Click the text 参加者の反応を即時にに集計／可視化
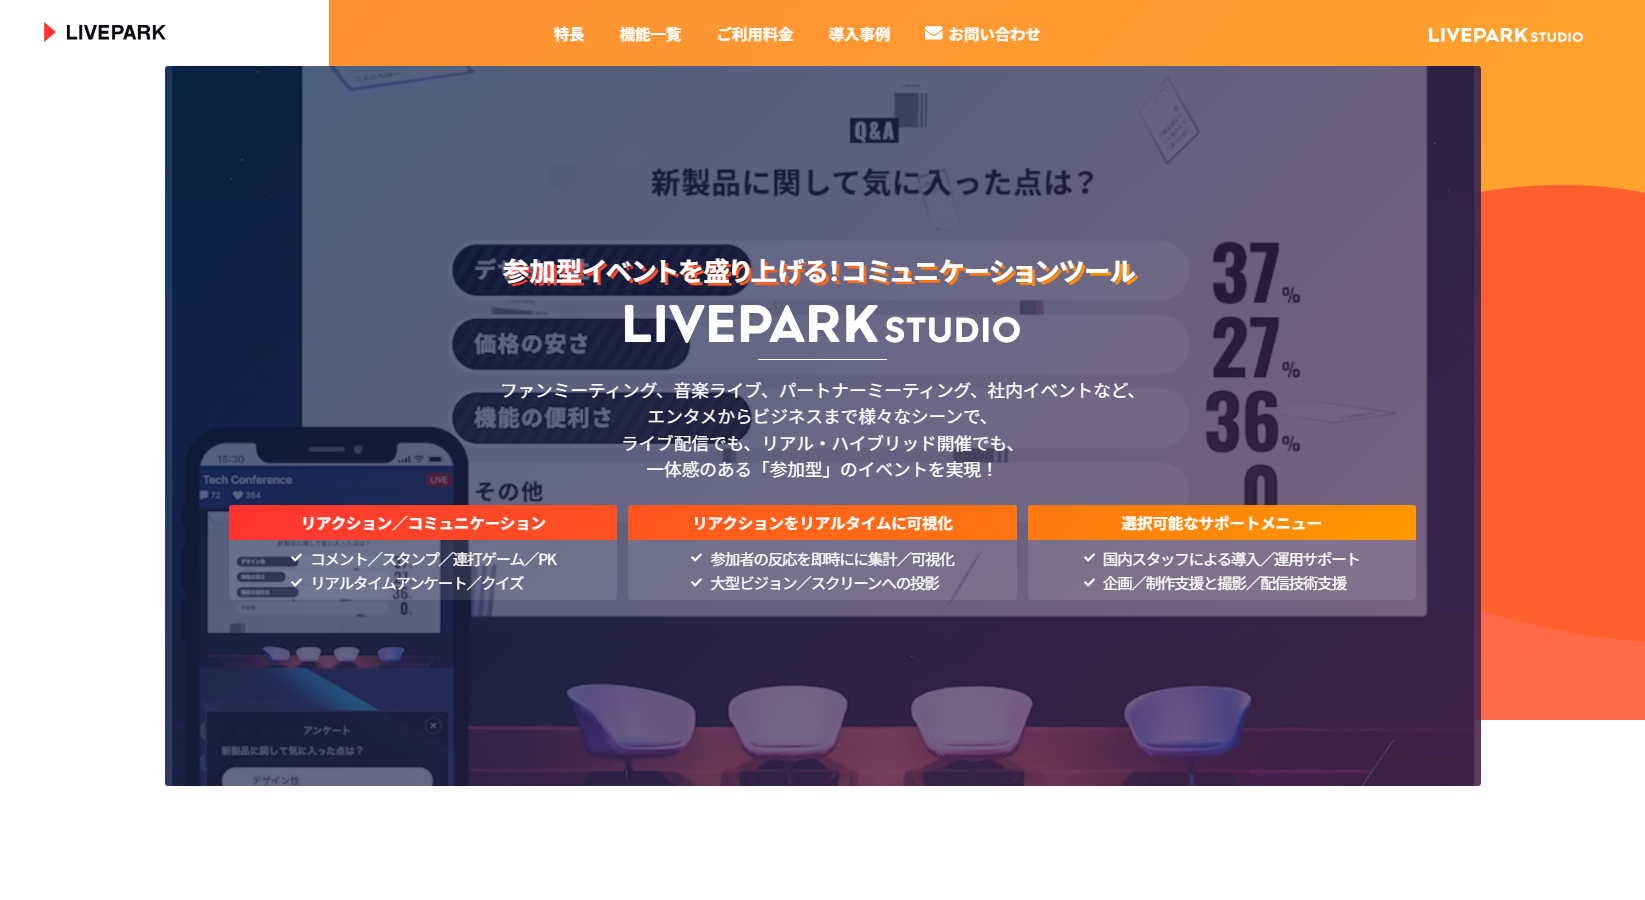This screenshot has width=1645, height=900. 832,559
